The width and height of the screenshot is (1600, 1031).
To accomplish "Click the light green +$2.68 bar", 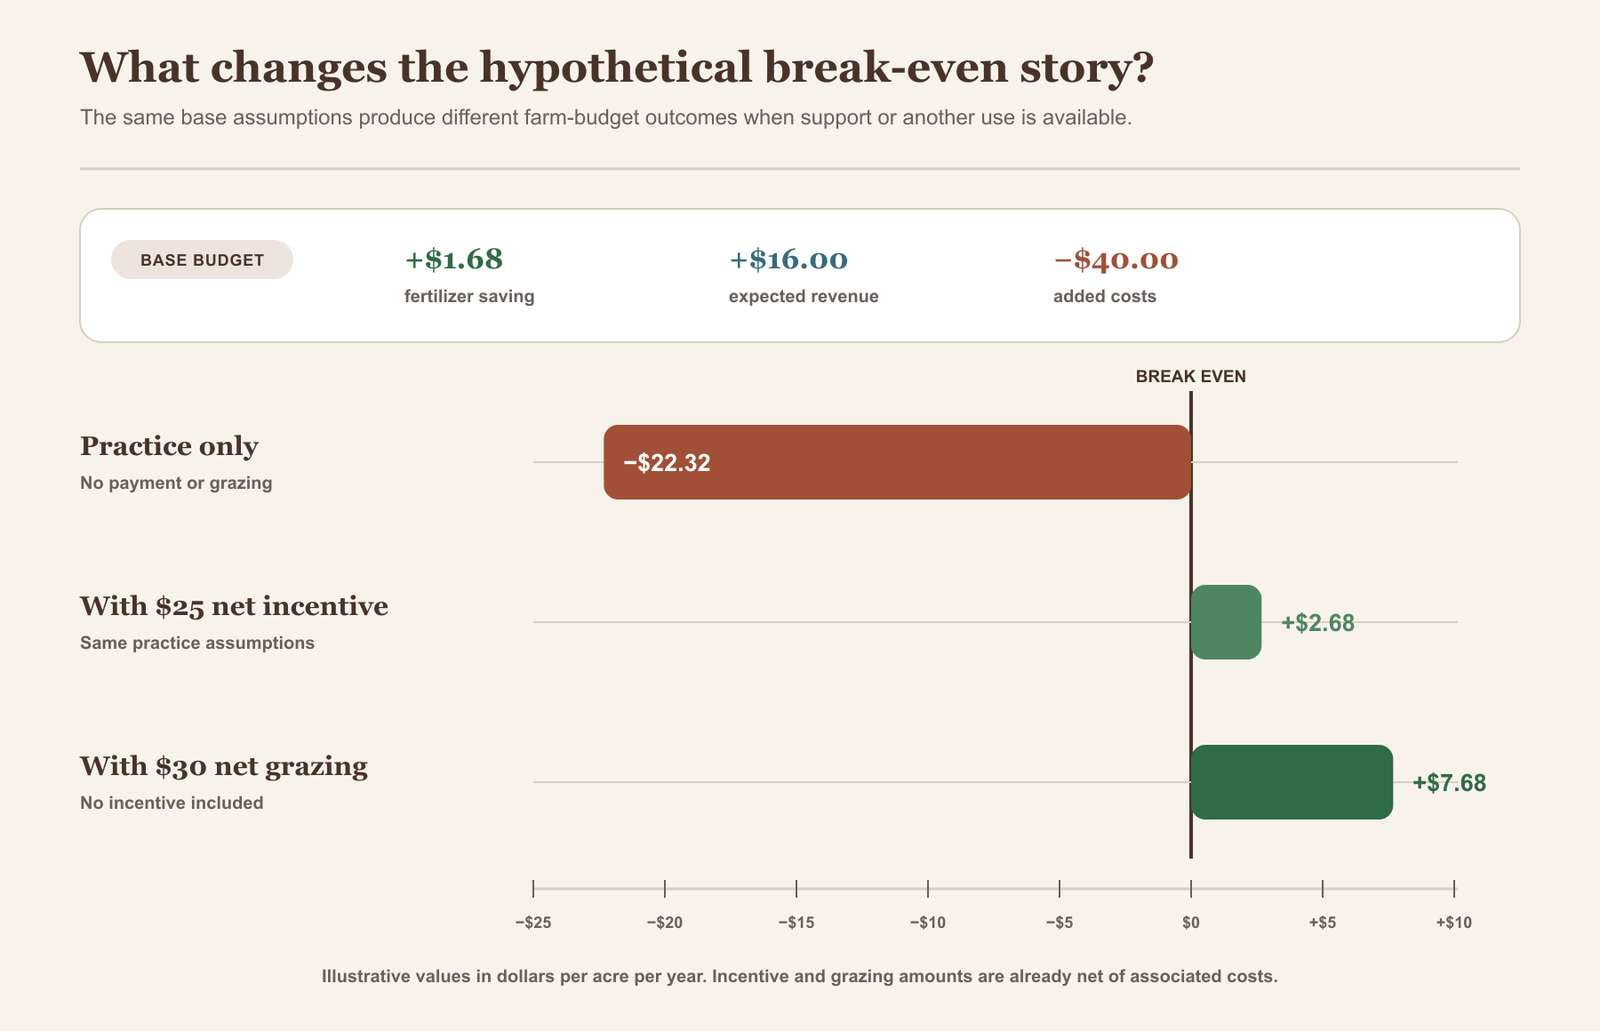I will point(1226,622).
